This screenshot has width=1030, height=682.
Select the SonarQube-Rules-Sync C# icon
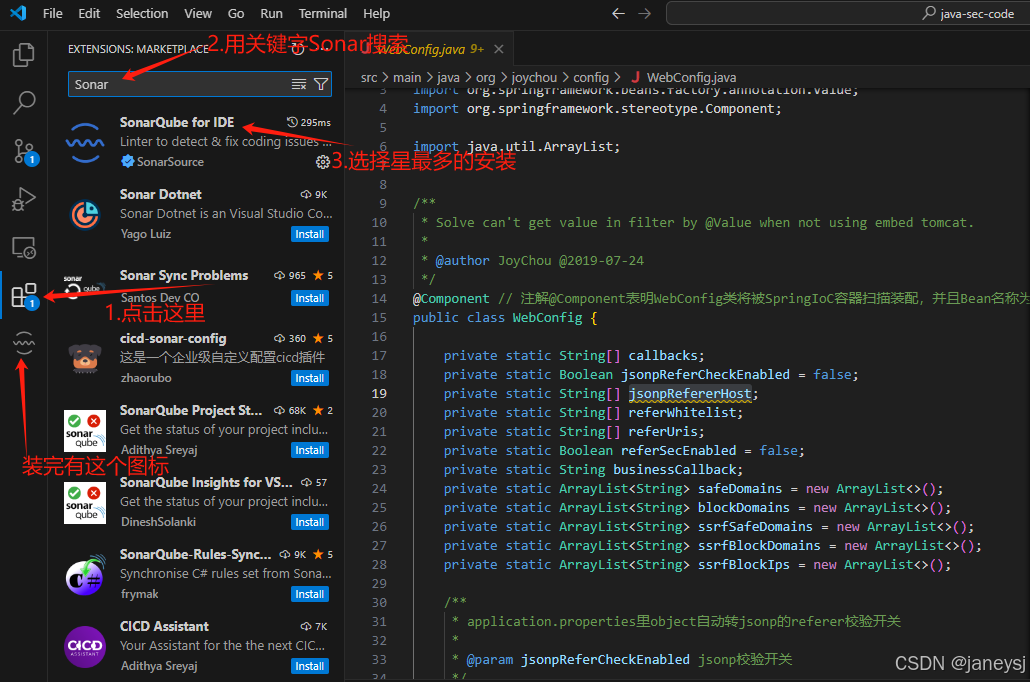pyautogui.click(x=85, y=575)
